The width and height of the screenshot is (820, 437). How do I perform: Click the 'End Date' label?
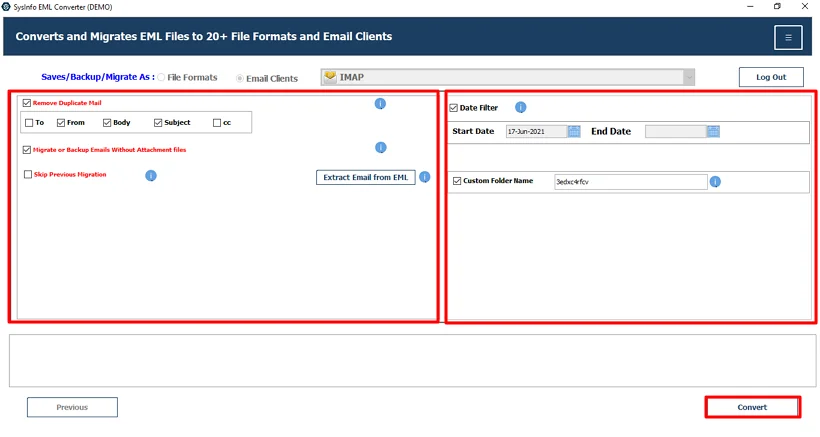(611, 131)
